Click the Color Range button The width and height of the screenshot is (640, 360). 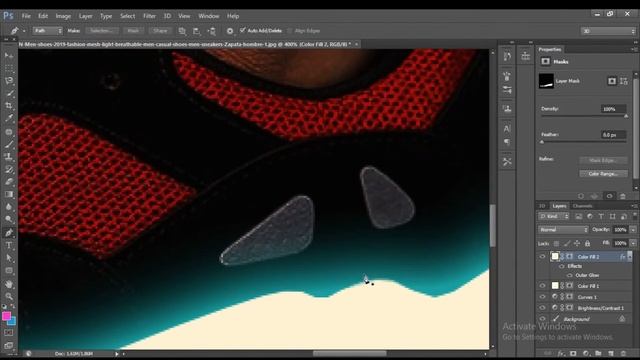coord(603,174)
